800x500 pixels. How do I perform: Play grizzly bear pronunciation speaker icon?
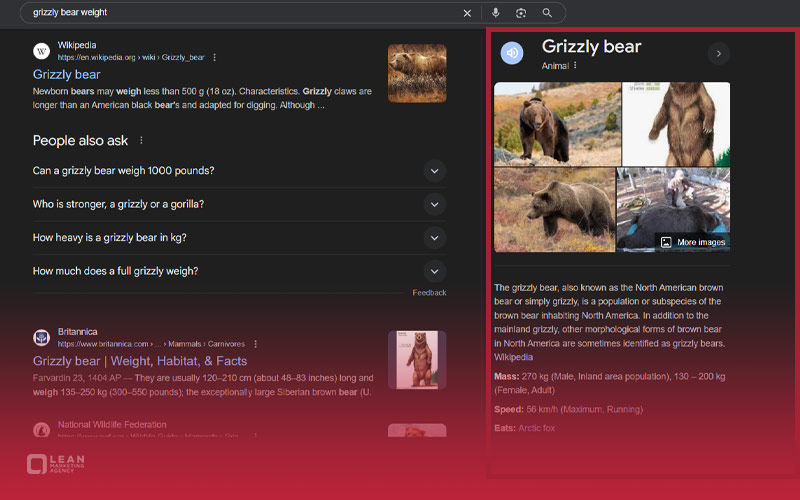coord(512,53)
